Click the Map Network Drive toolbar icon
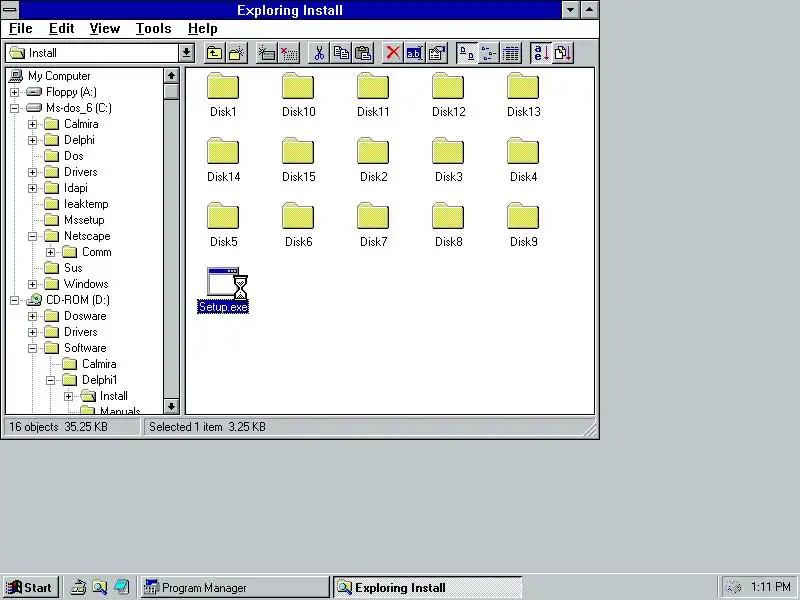Image resolution: width=800 pixels, height=600 pixels. pyautogui.click(x=266, y=53)
